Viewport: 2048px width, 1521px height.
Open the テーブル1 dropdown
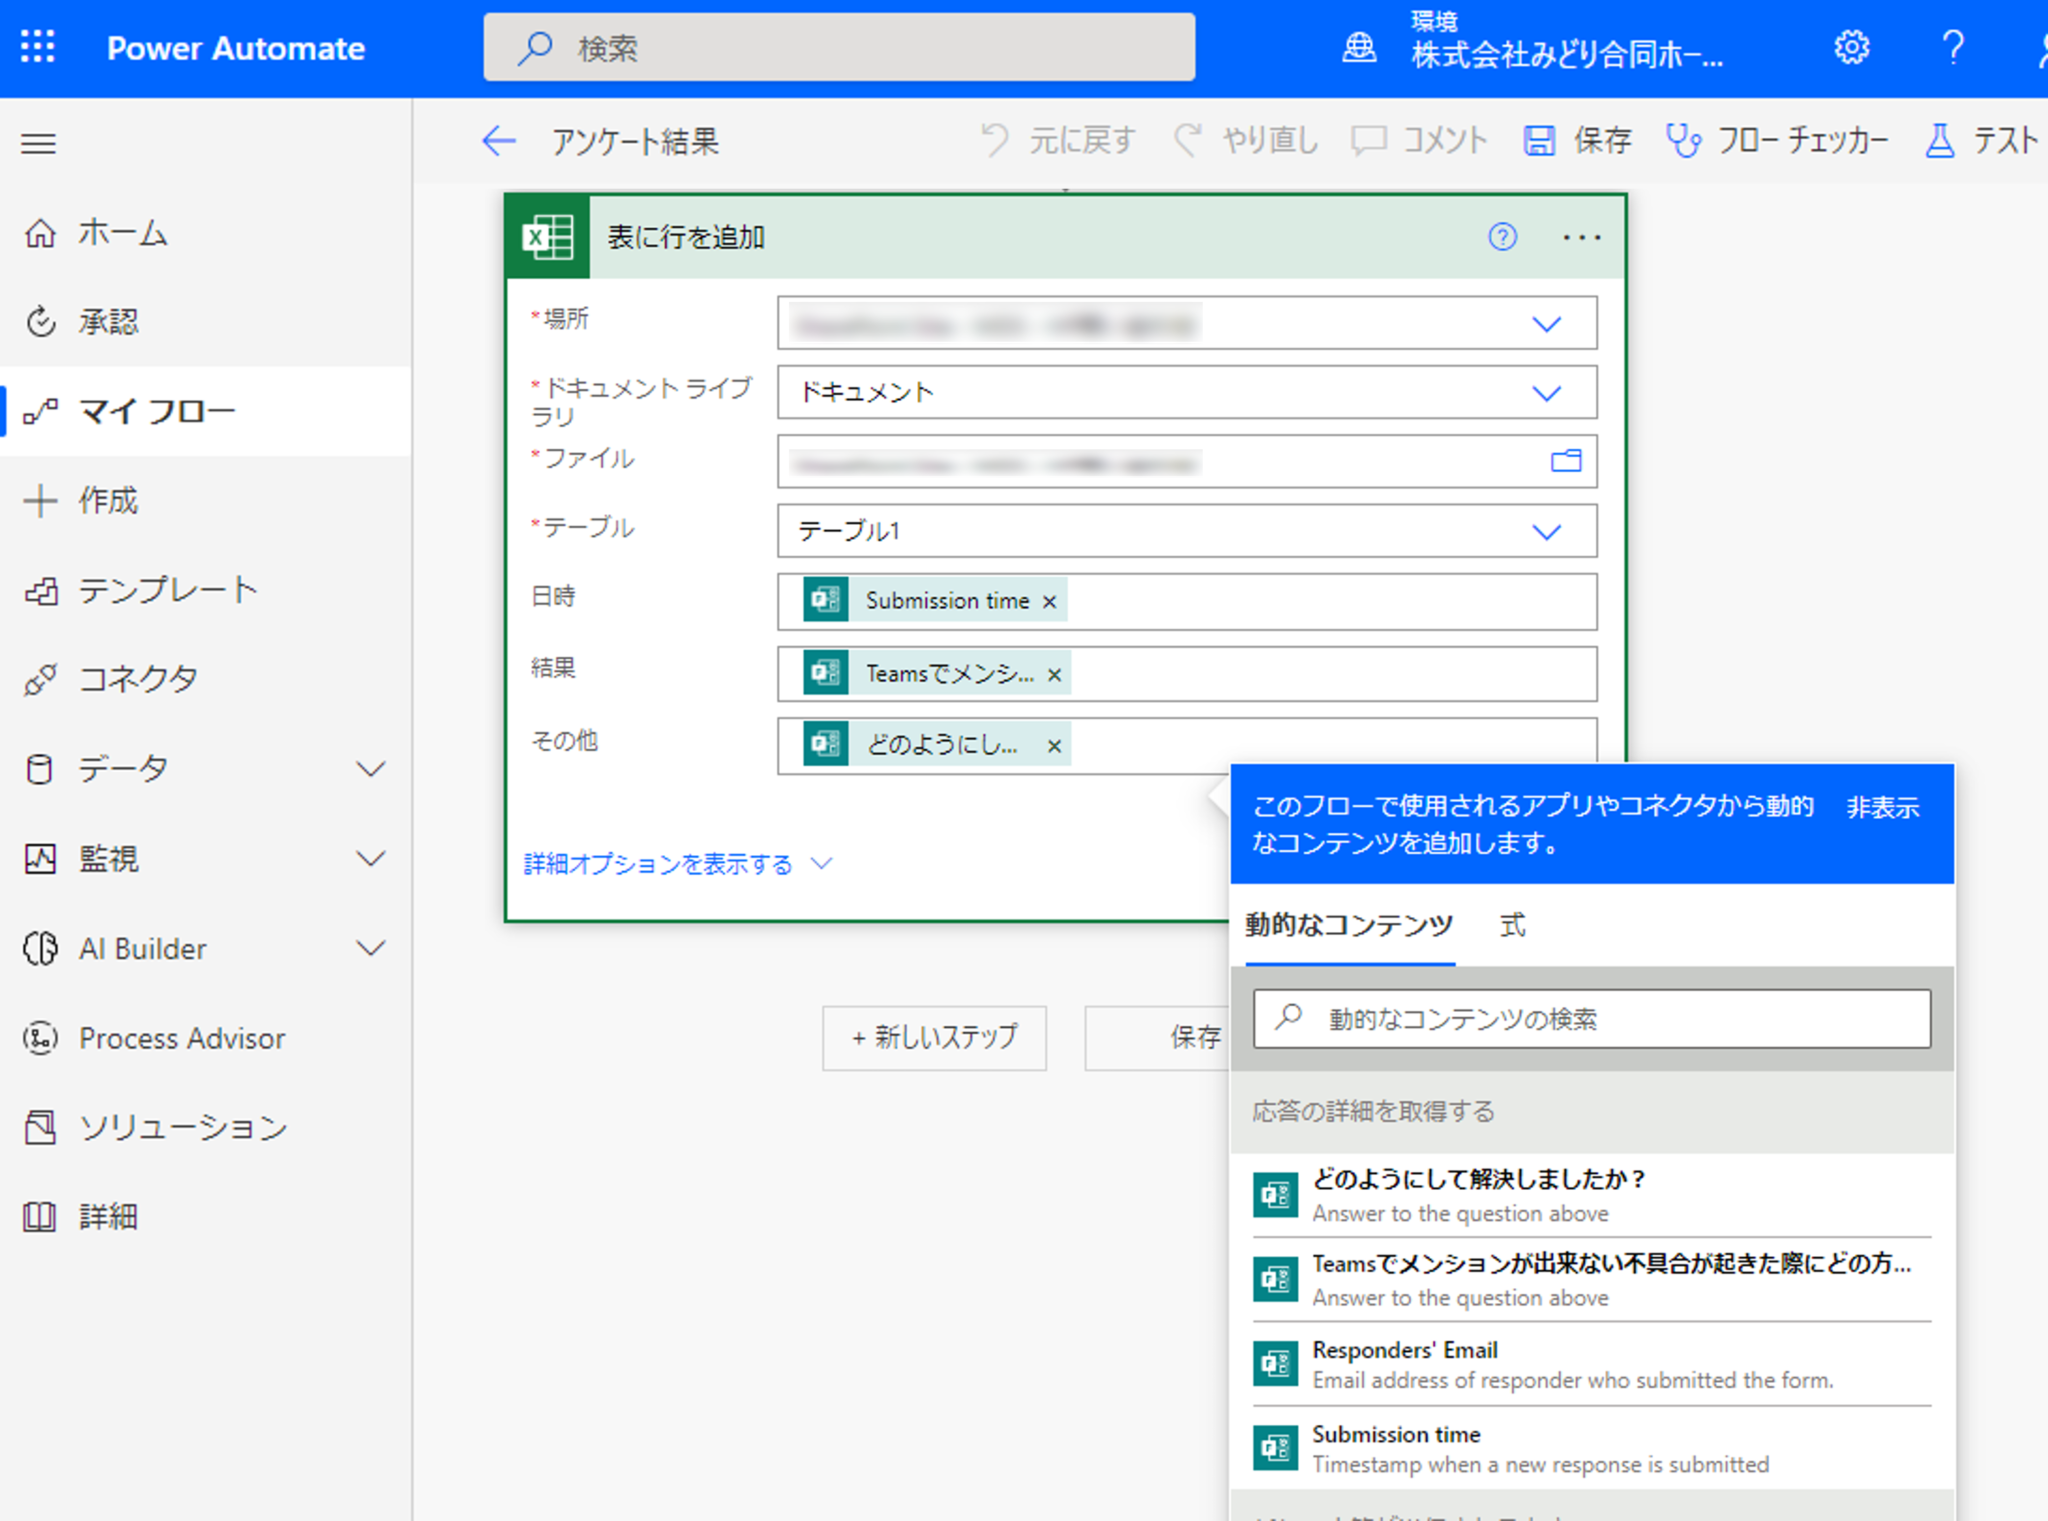1547,531
